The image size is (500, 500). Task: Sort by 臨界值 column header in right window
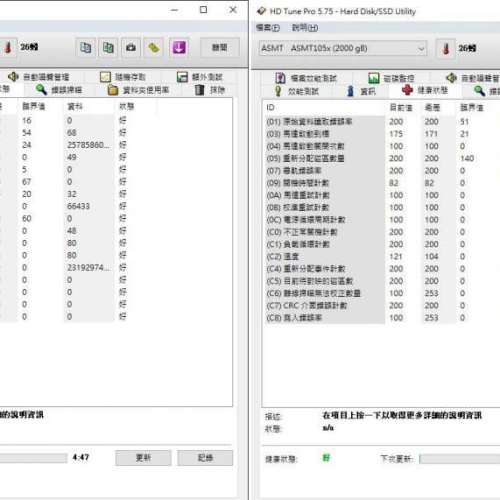(x=471, y=107)
